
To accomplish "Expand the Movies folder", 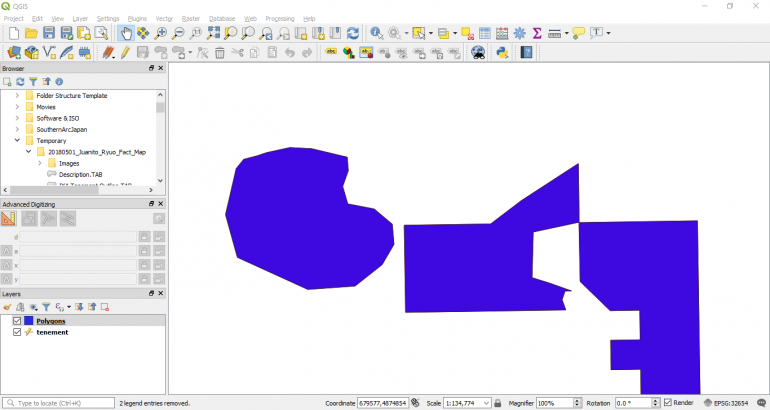I will [x=17, y=107].
